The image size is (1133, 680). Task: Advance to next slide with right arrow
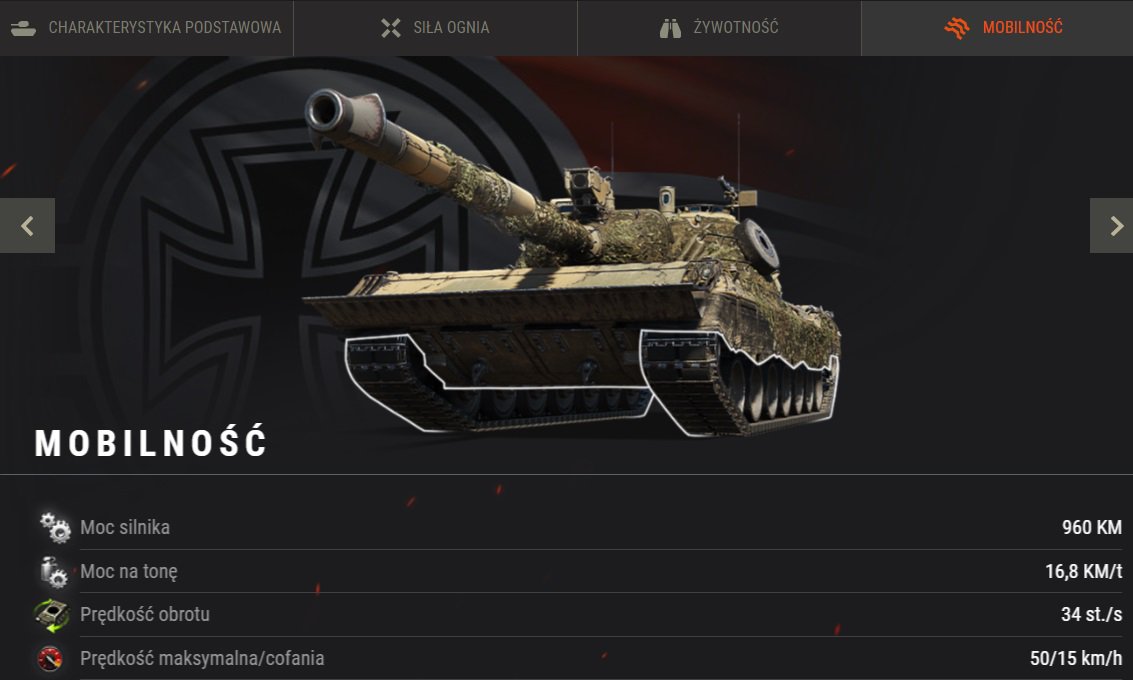(x=1111, y=226)
